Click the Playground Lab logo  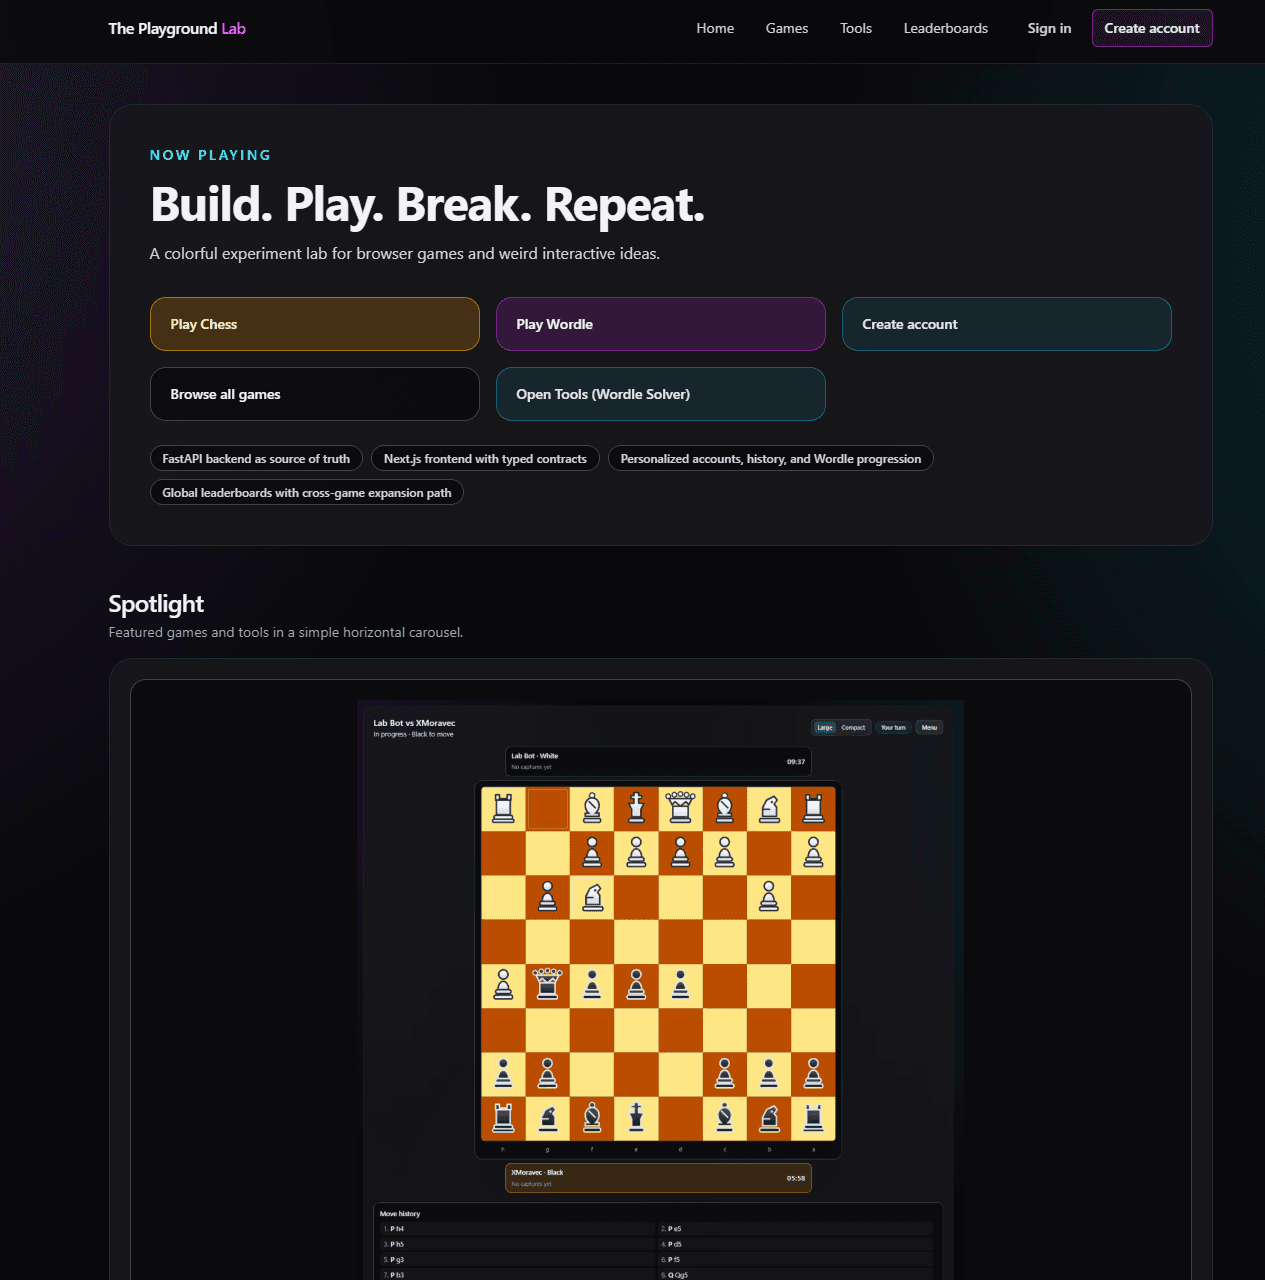(x=176, y=28)
